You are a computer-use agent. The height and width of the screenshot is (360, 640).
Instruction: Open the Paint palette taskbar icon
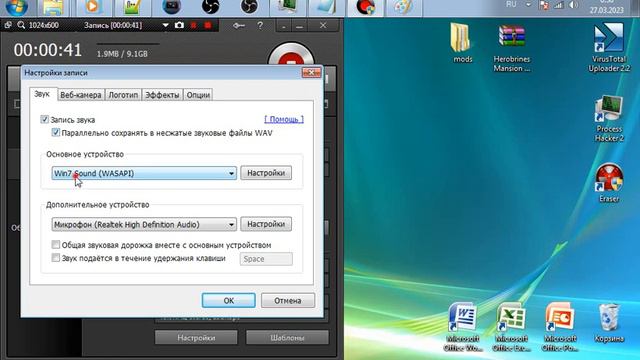coord(403,7)
